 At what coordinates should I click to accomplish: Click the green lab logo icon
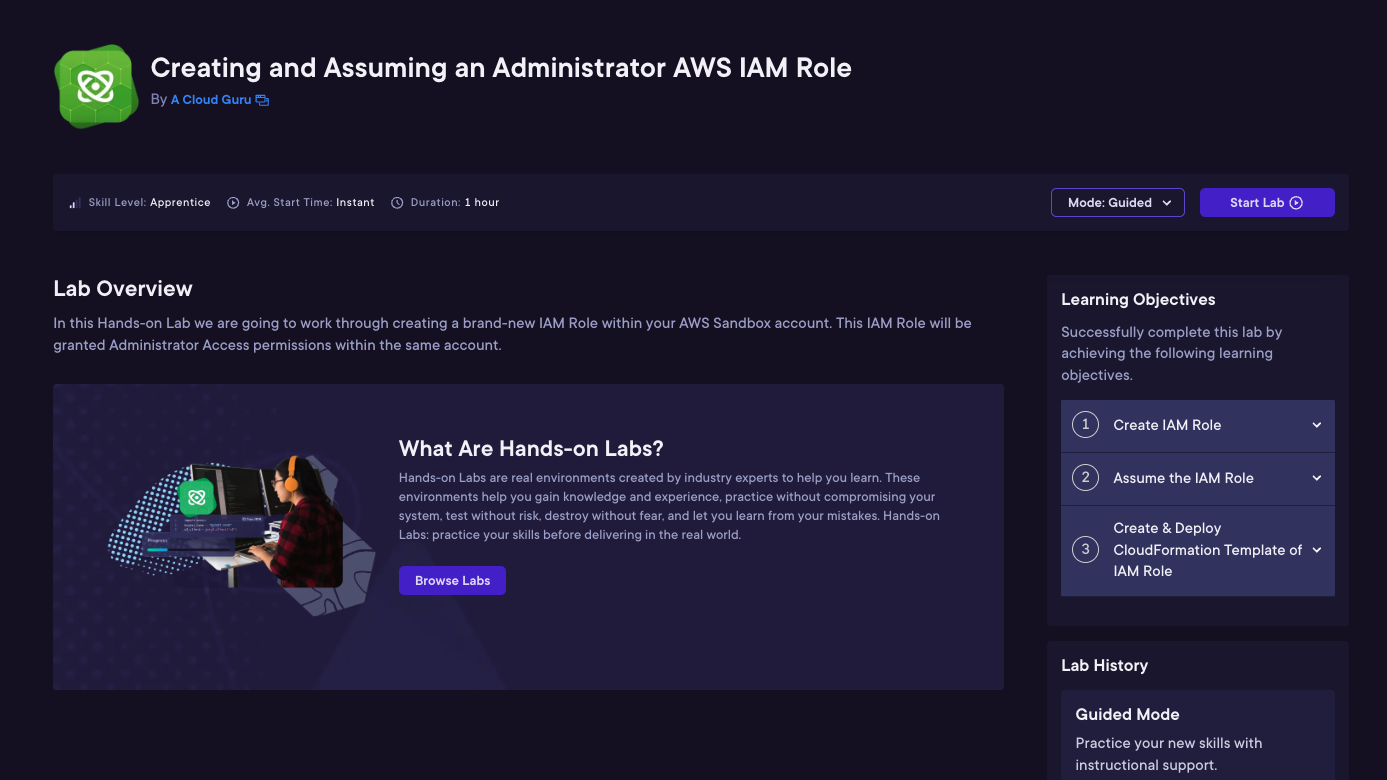(96, 86)
